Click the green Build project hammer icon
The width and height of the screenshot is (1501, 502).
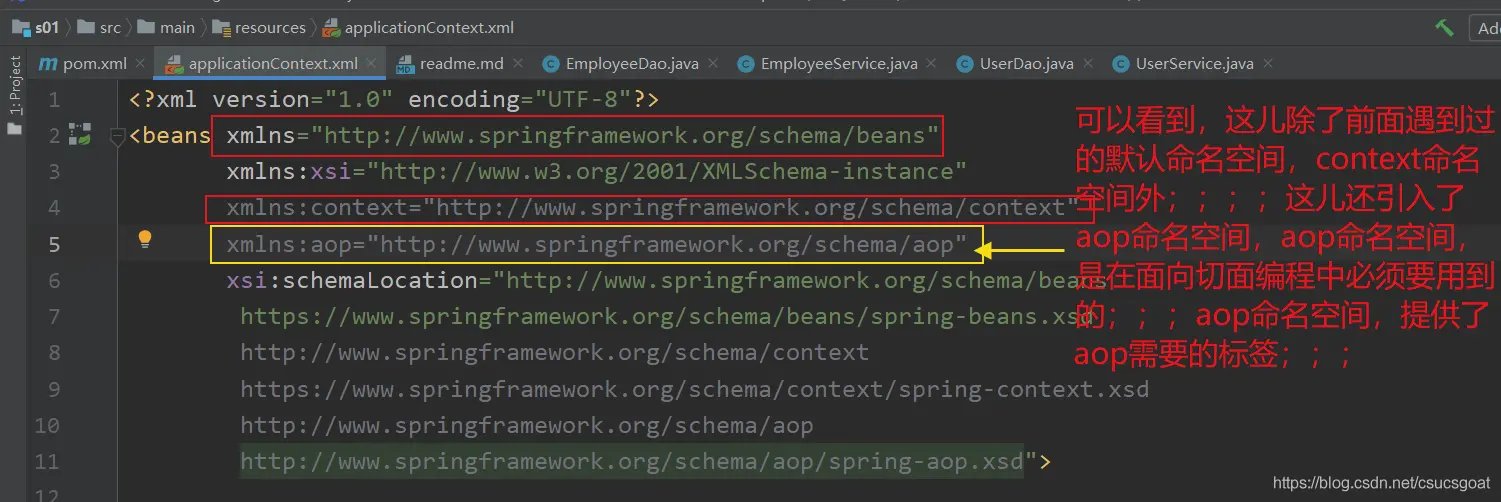click(x=1443, y=27)
